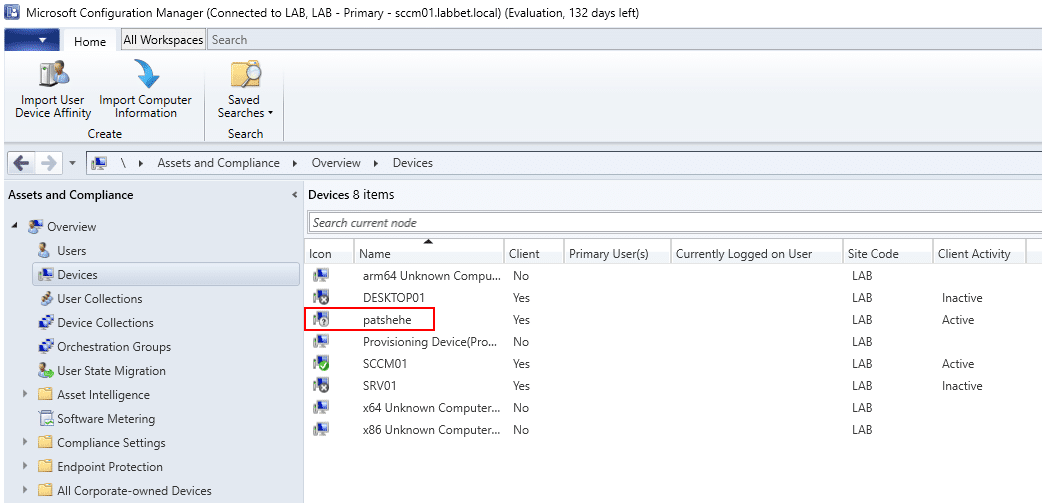Sort by the Client Activity column header
The height and width of the screenshot is (503, 1042).
tap(980, 253)
